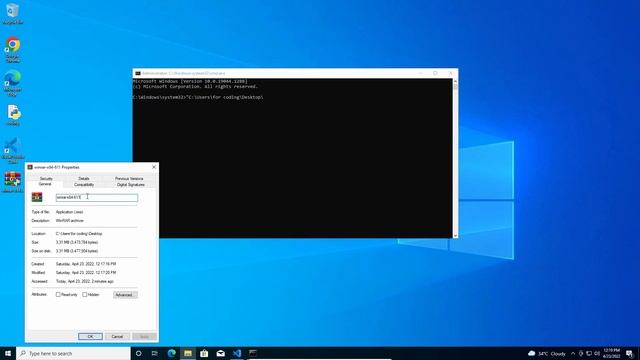Image resolution: width=640 pixels, height=360 pixels.
Task: Open Google Chrome desktop shortcut
Action: (13, 49)
